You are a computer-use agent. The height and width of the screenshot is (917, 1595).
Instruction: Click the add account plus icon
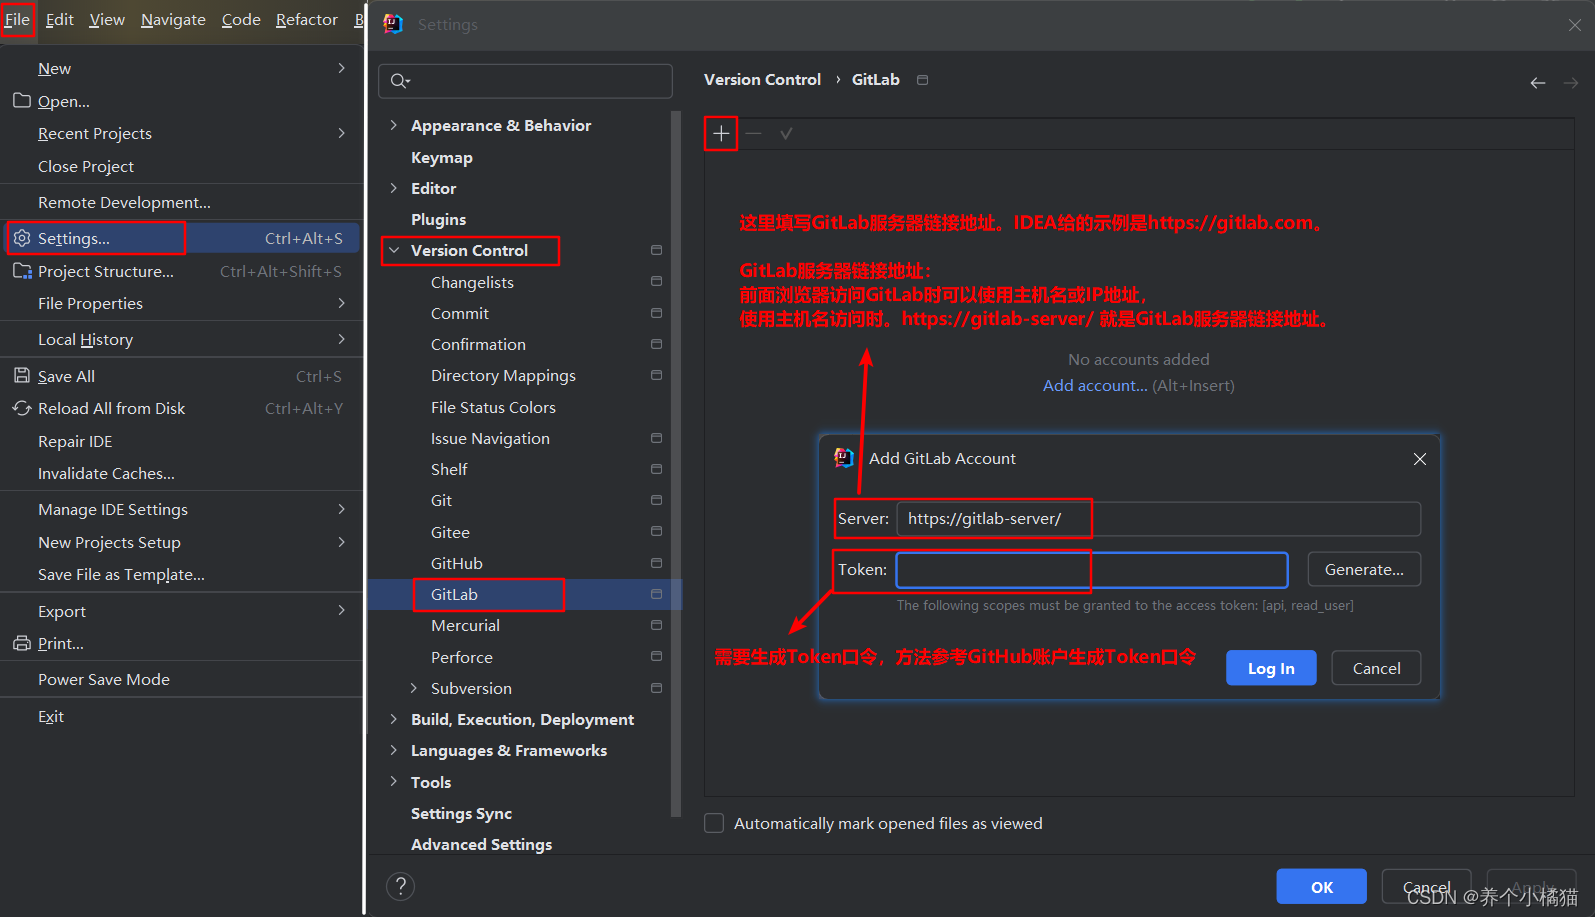point(721,133)
